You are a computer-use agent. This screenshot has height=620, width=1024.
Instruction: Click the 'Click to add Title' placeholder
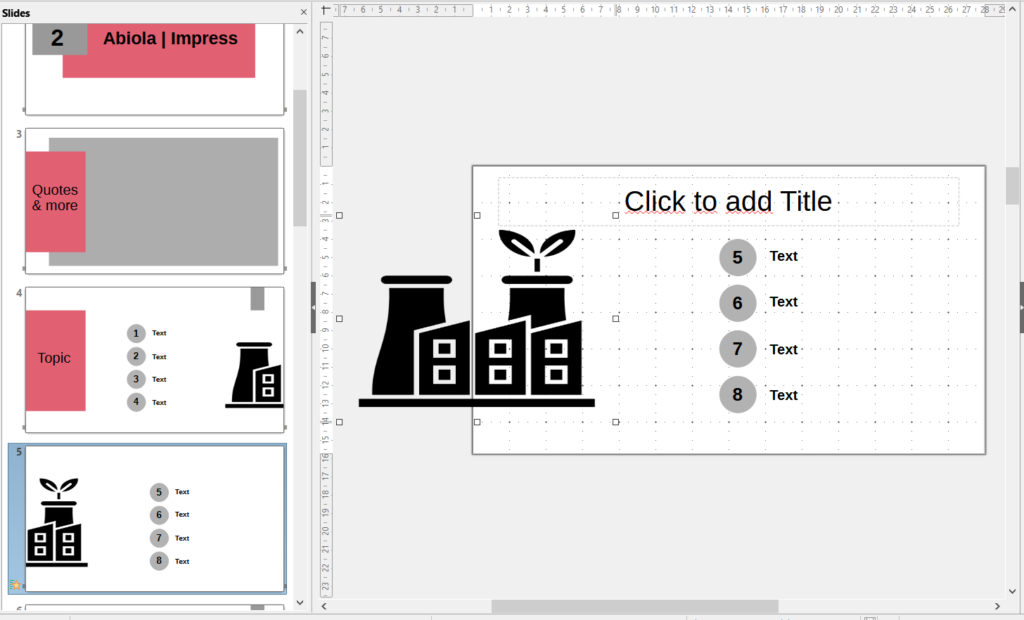tap(728, 201)
